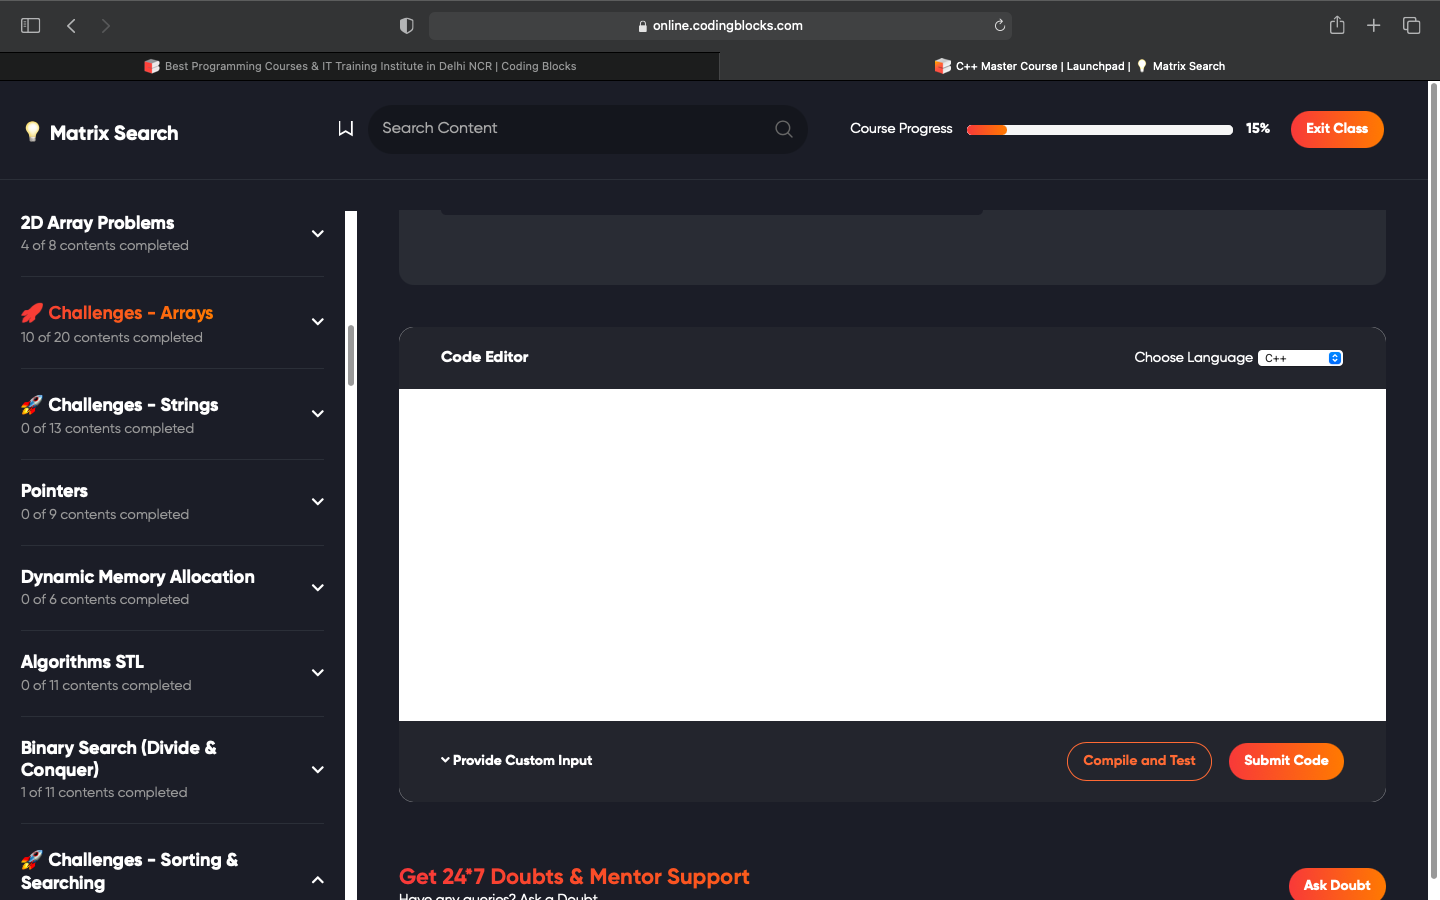The image size is (1440, 900).
Task: Open the Algorithms STL title
Action: point(82,662)
